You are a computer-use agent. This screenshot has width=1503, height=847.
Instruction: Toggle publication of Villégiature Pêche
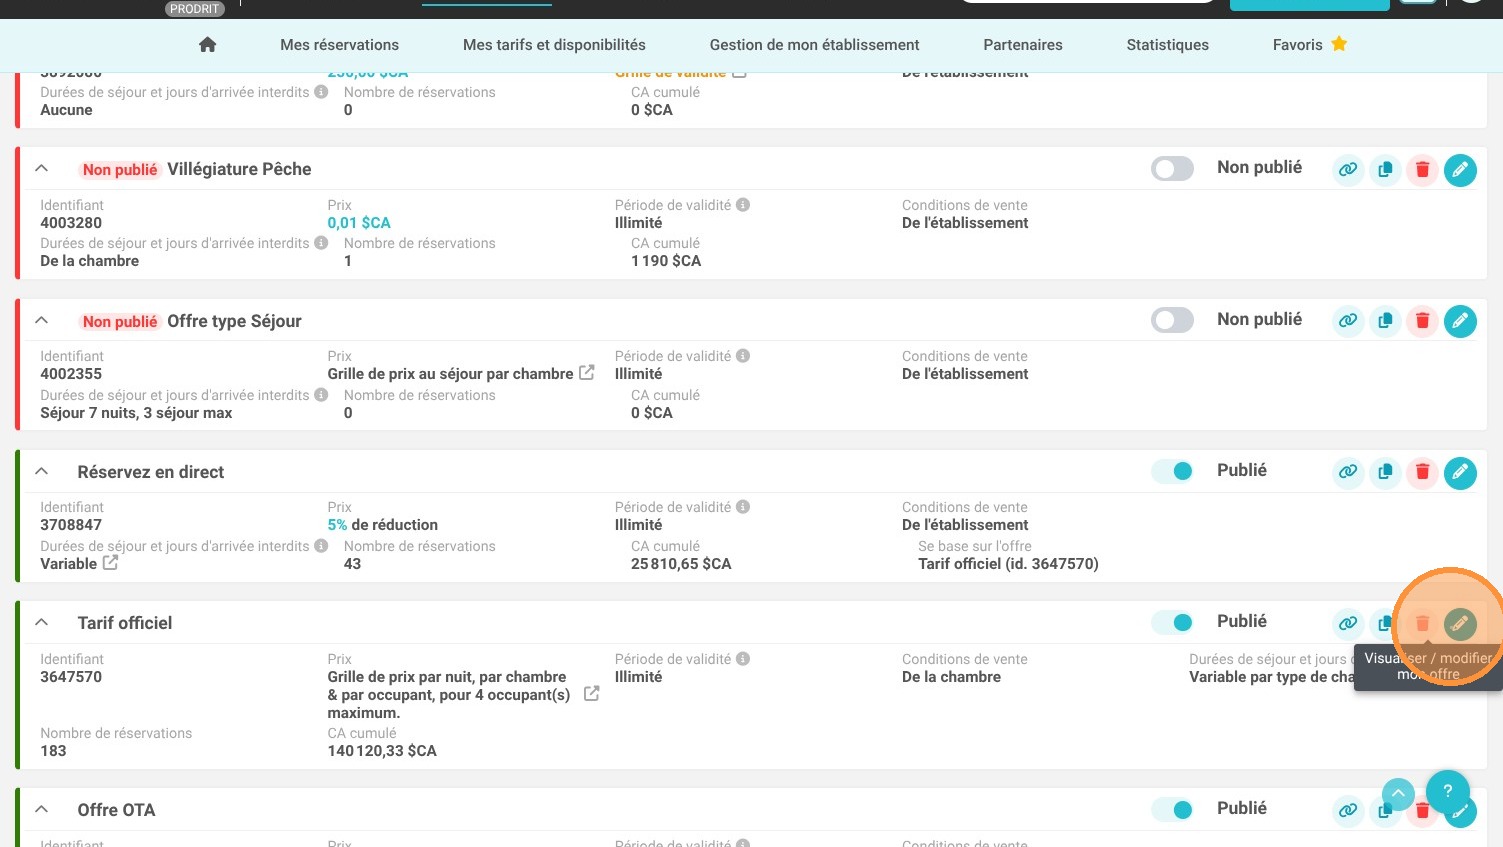pyautogui.click(x=1172, y=169)
